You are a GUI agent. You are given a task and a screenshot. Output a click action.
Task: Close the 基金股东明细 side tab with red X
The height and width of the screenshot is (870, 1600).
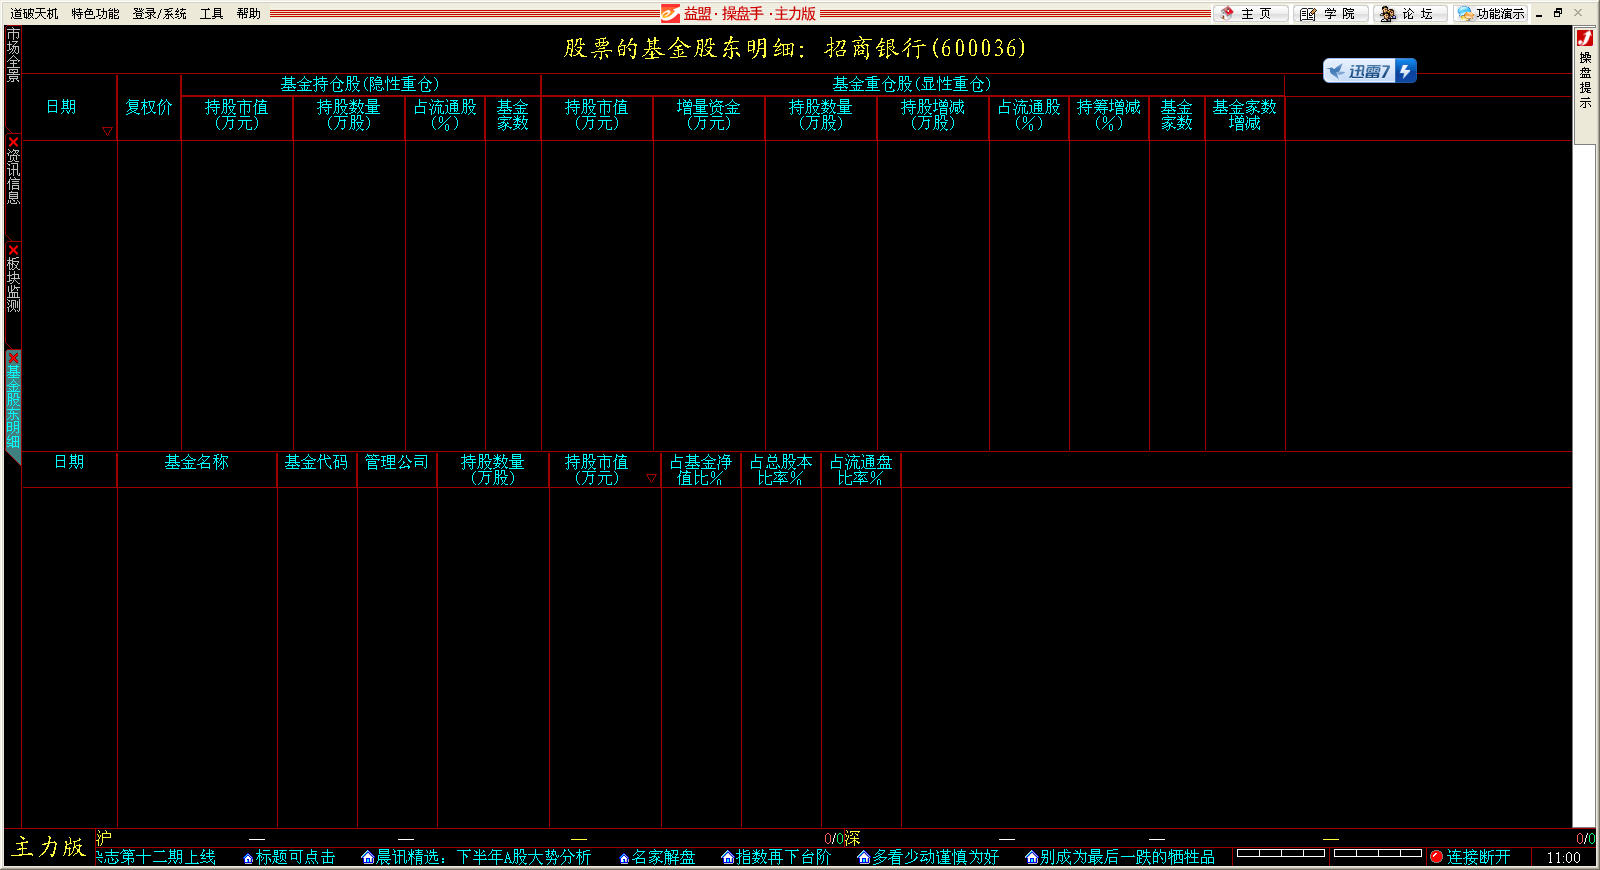tap(13, 358)
